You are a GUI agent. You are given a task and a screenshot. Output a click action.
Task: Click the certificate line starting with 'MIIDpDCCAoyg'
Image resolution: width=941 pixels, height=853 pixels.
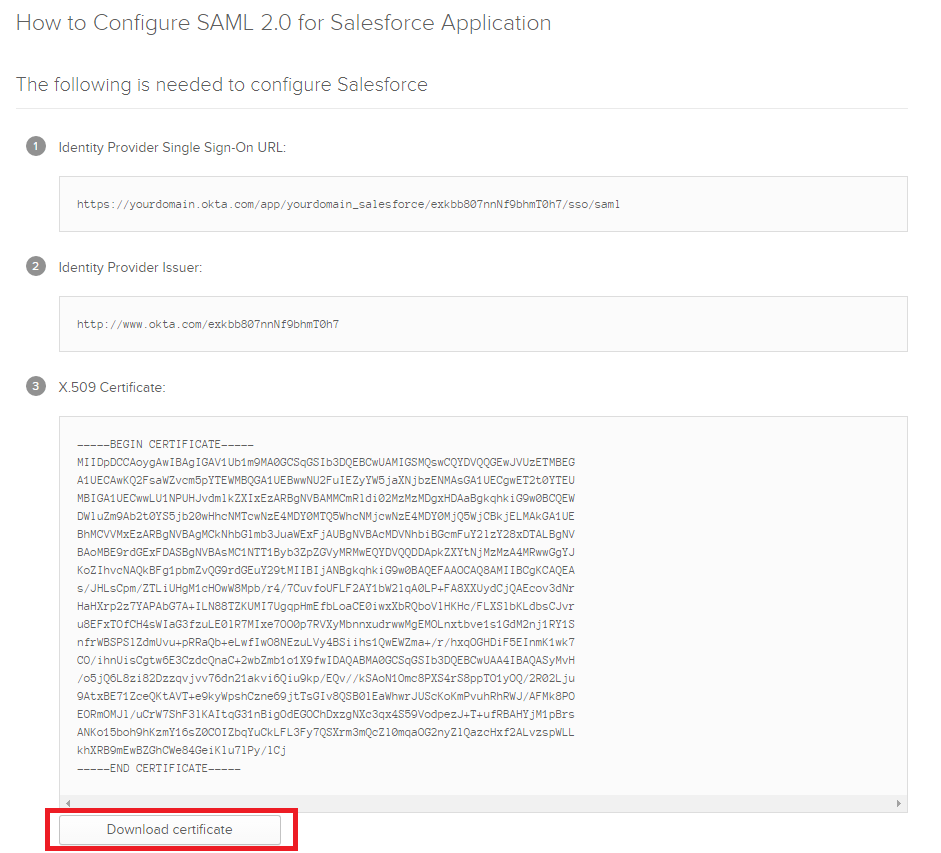tap(326, 462)
